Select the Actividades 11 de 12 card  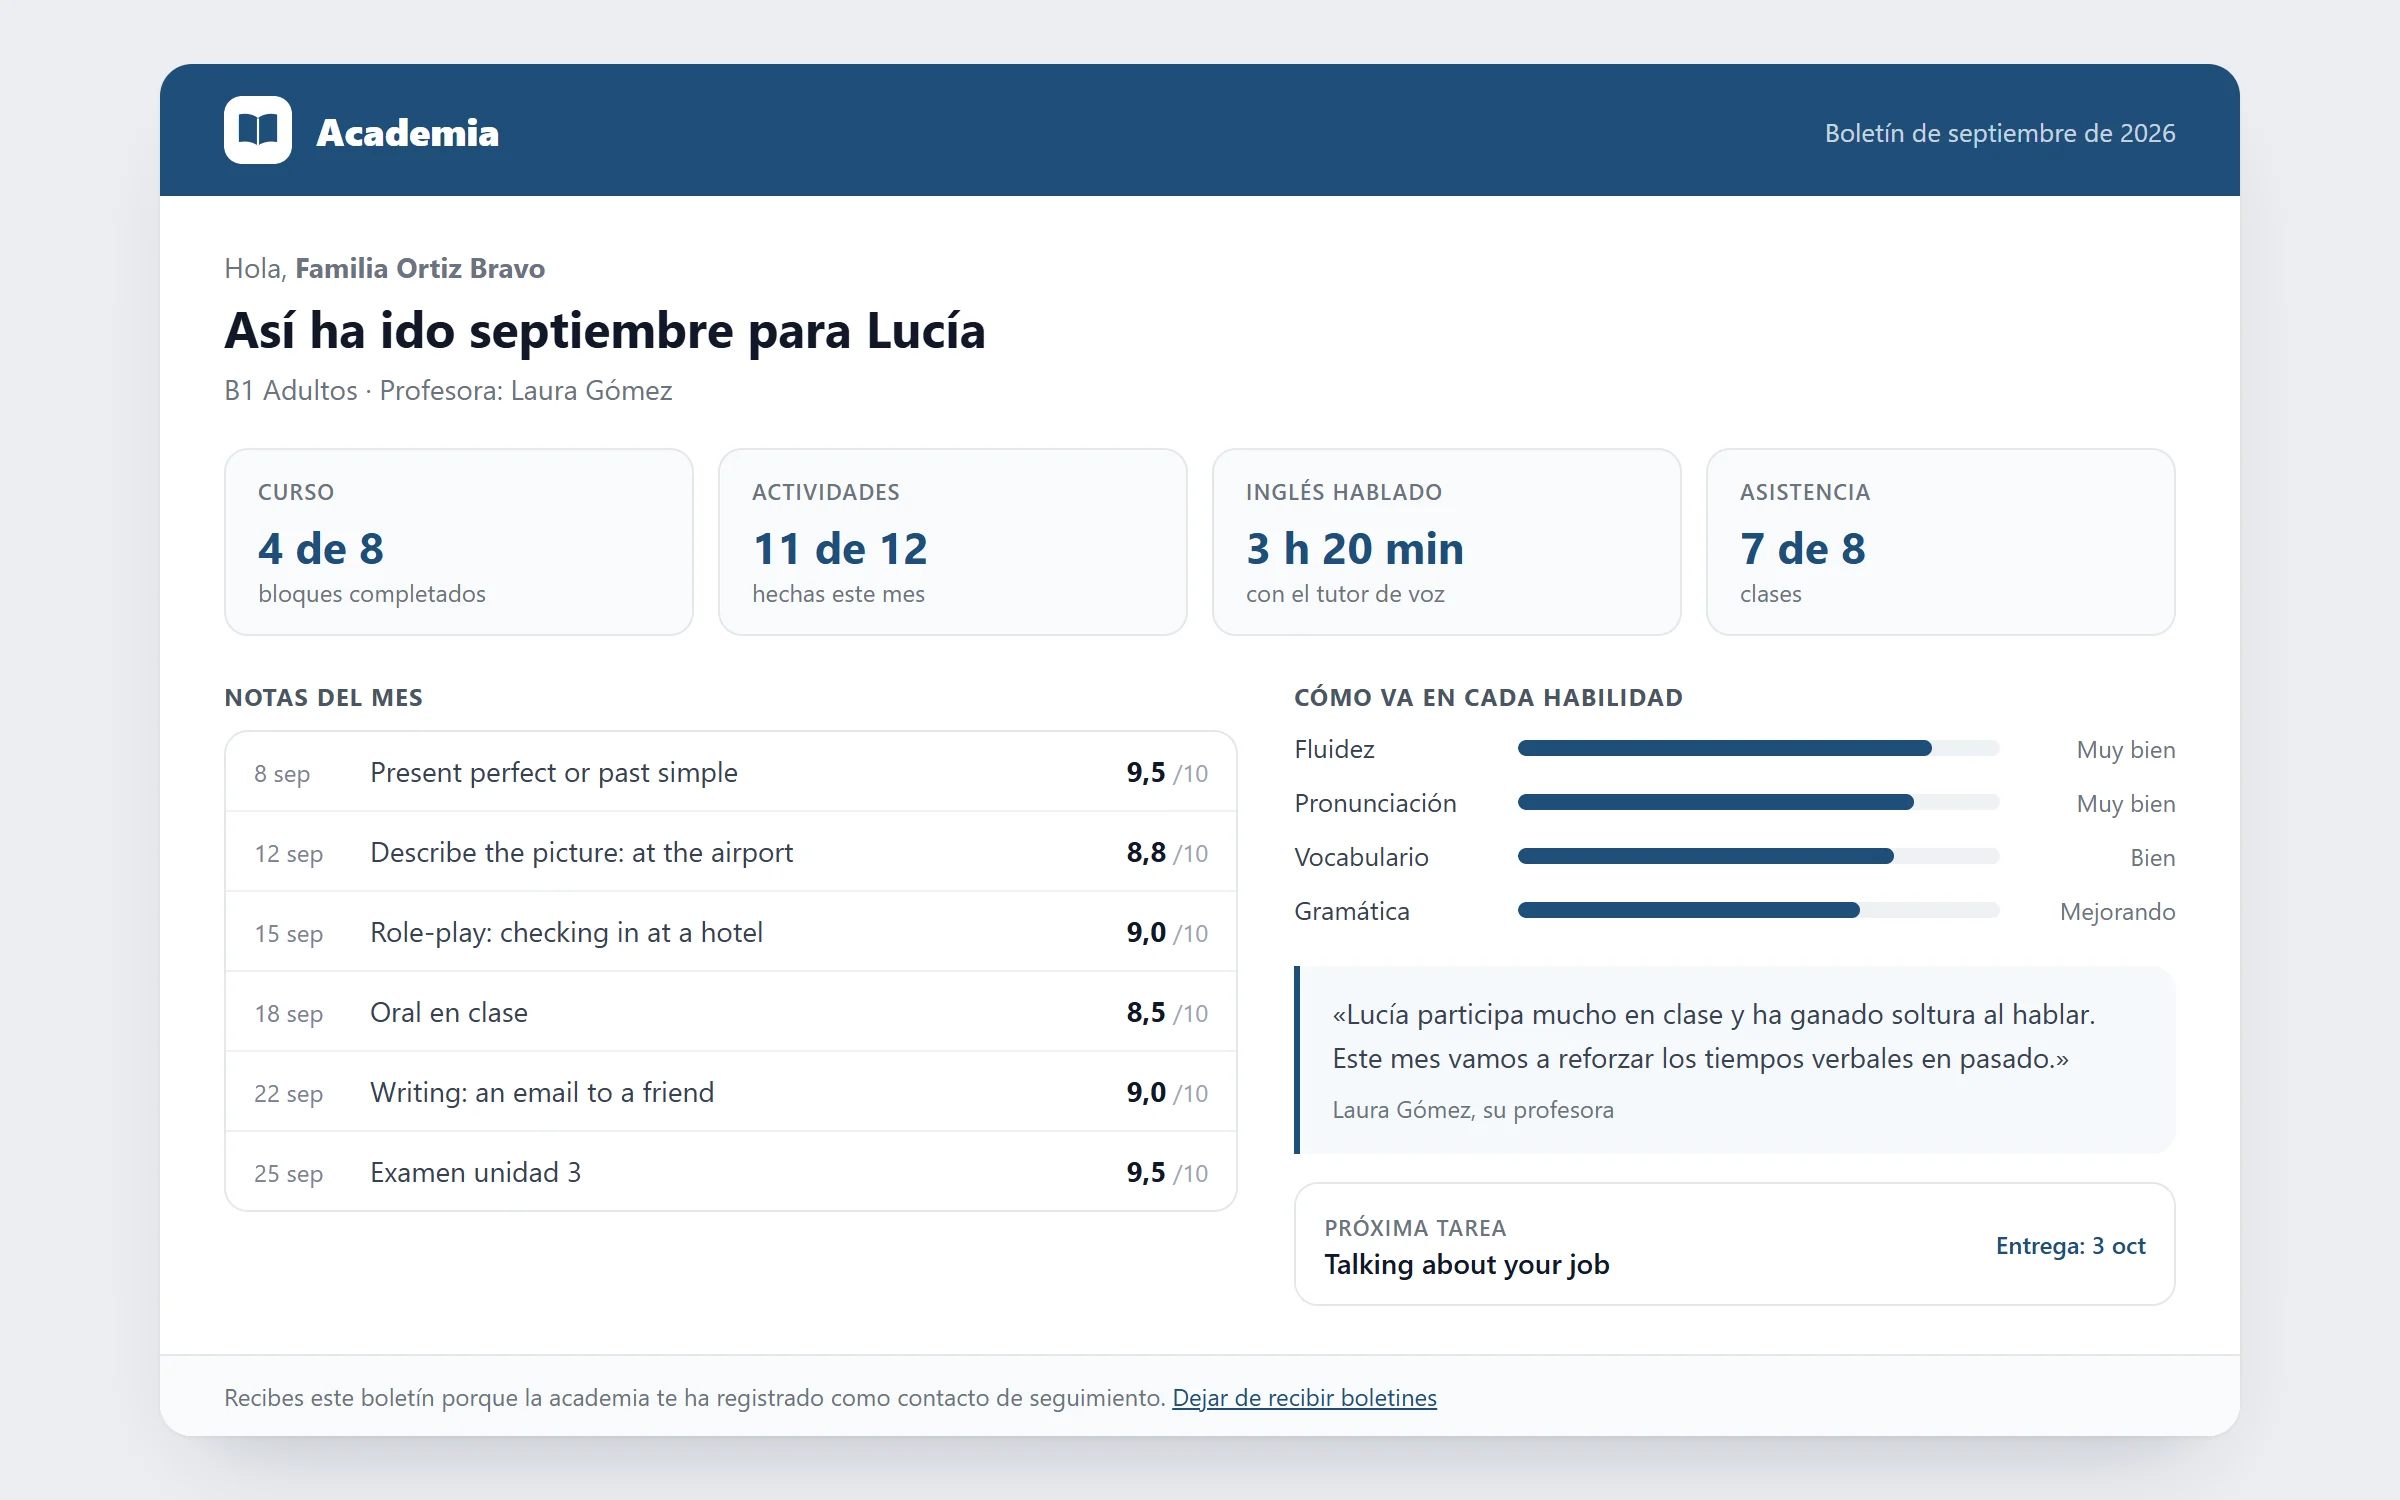(x=953, y=542)
